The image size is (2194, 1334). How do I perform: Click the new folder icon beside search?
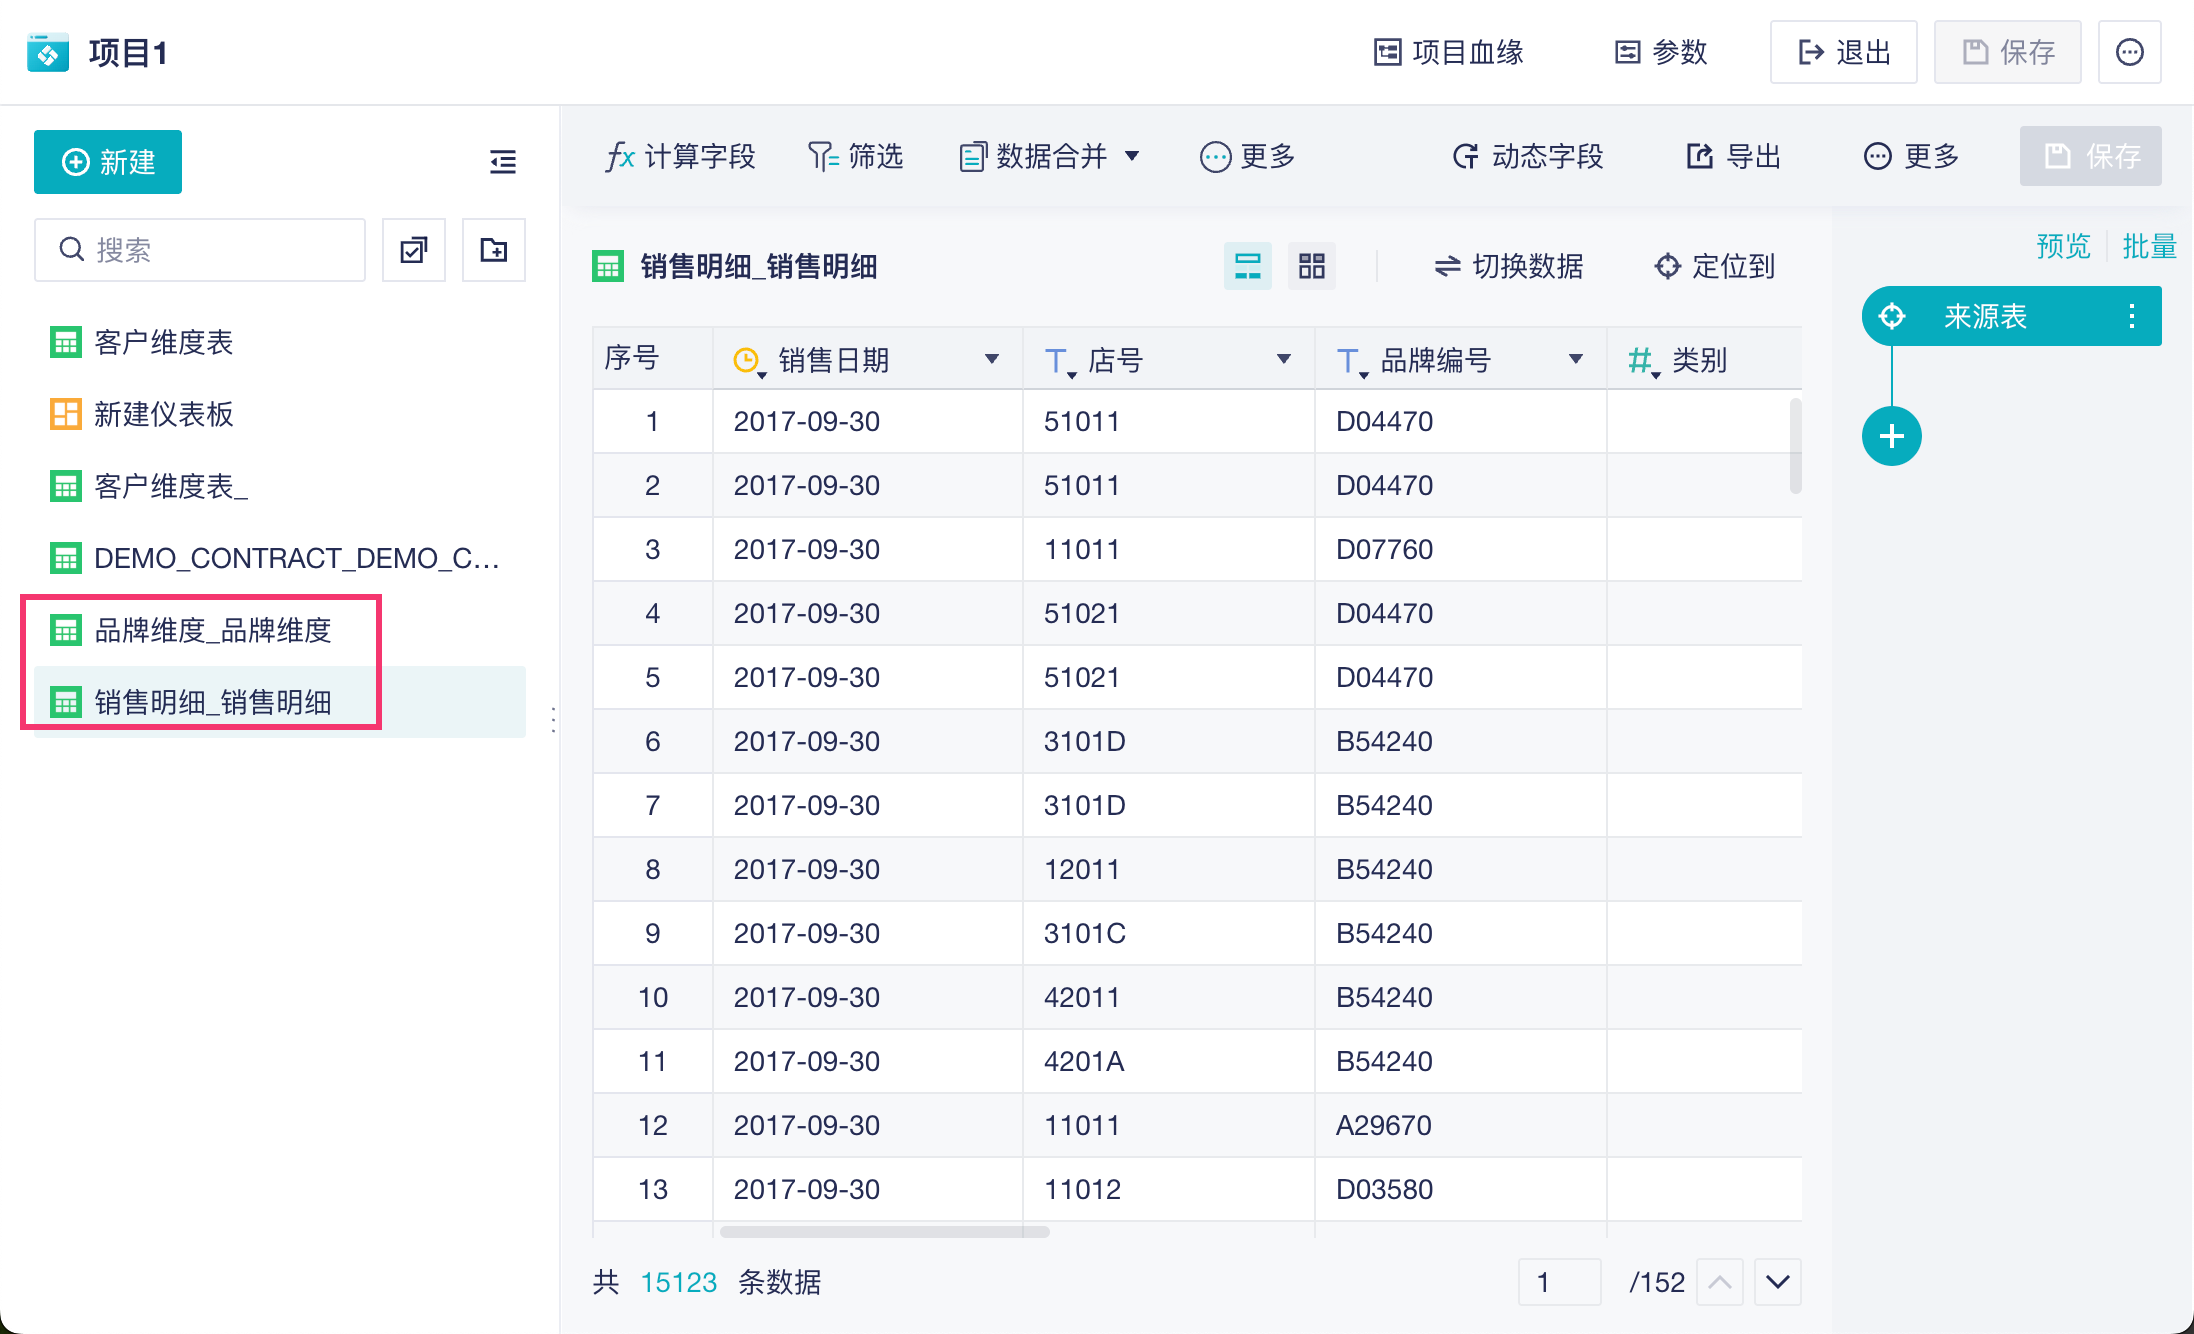[x=493, y=250]
